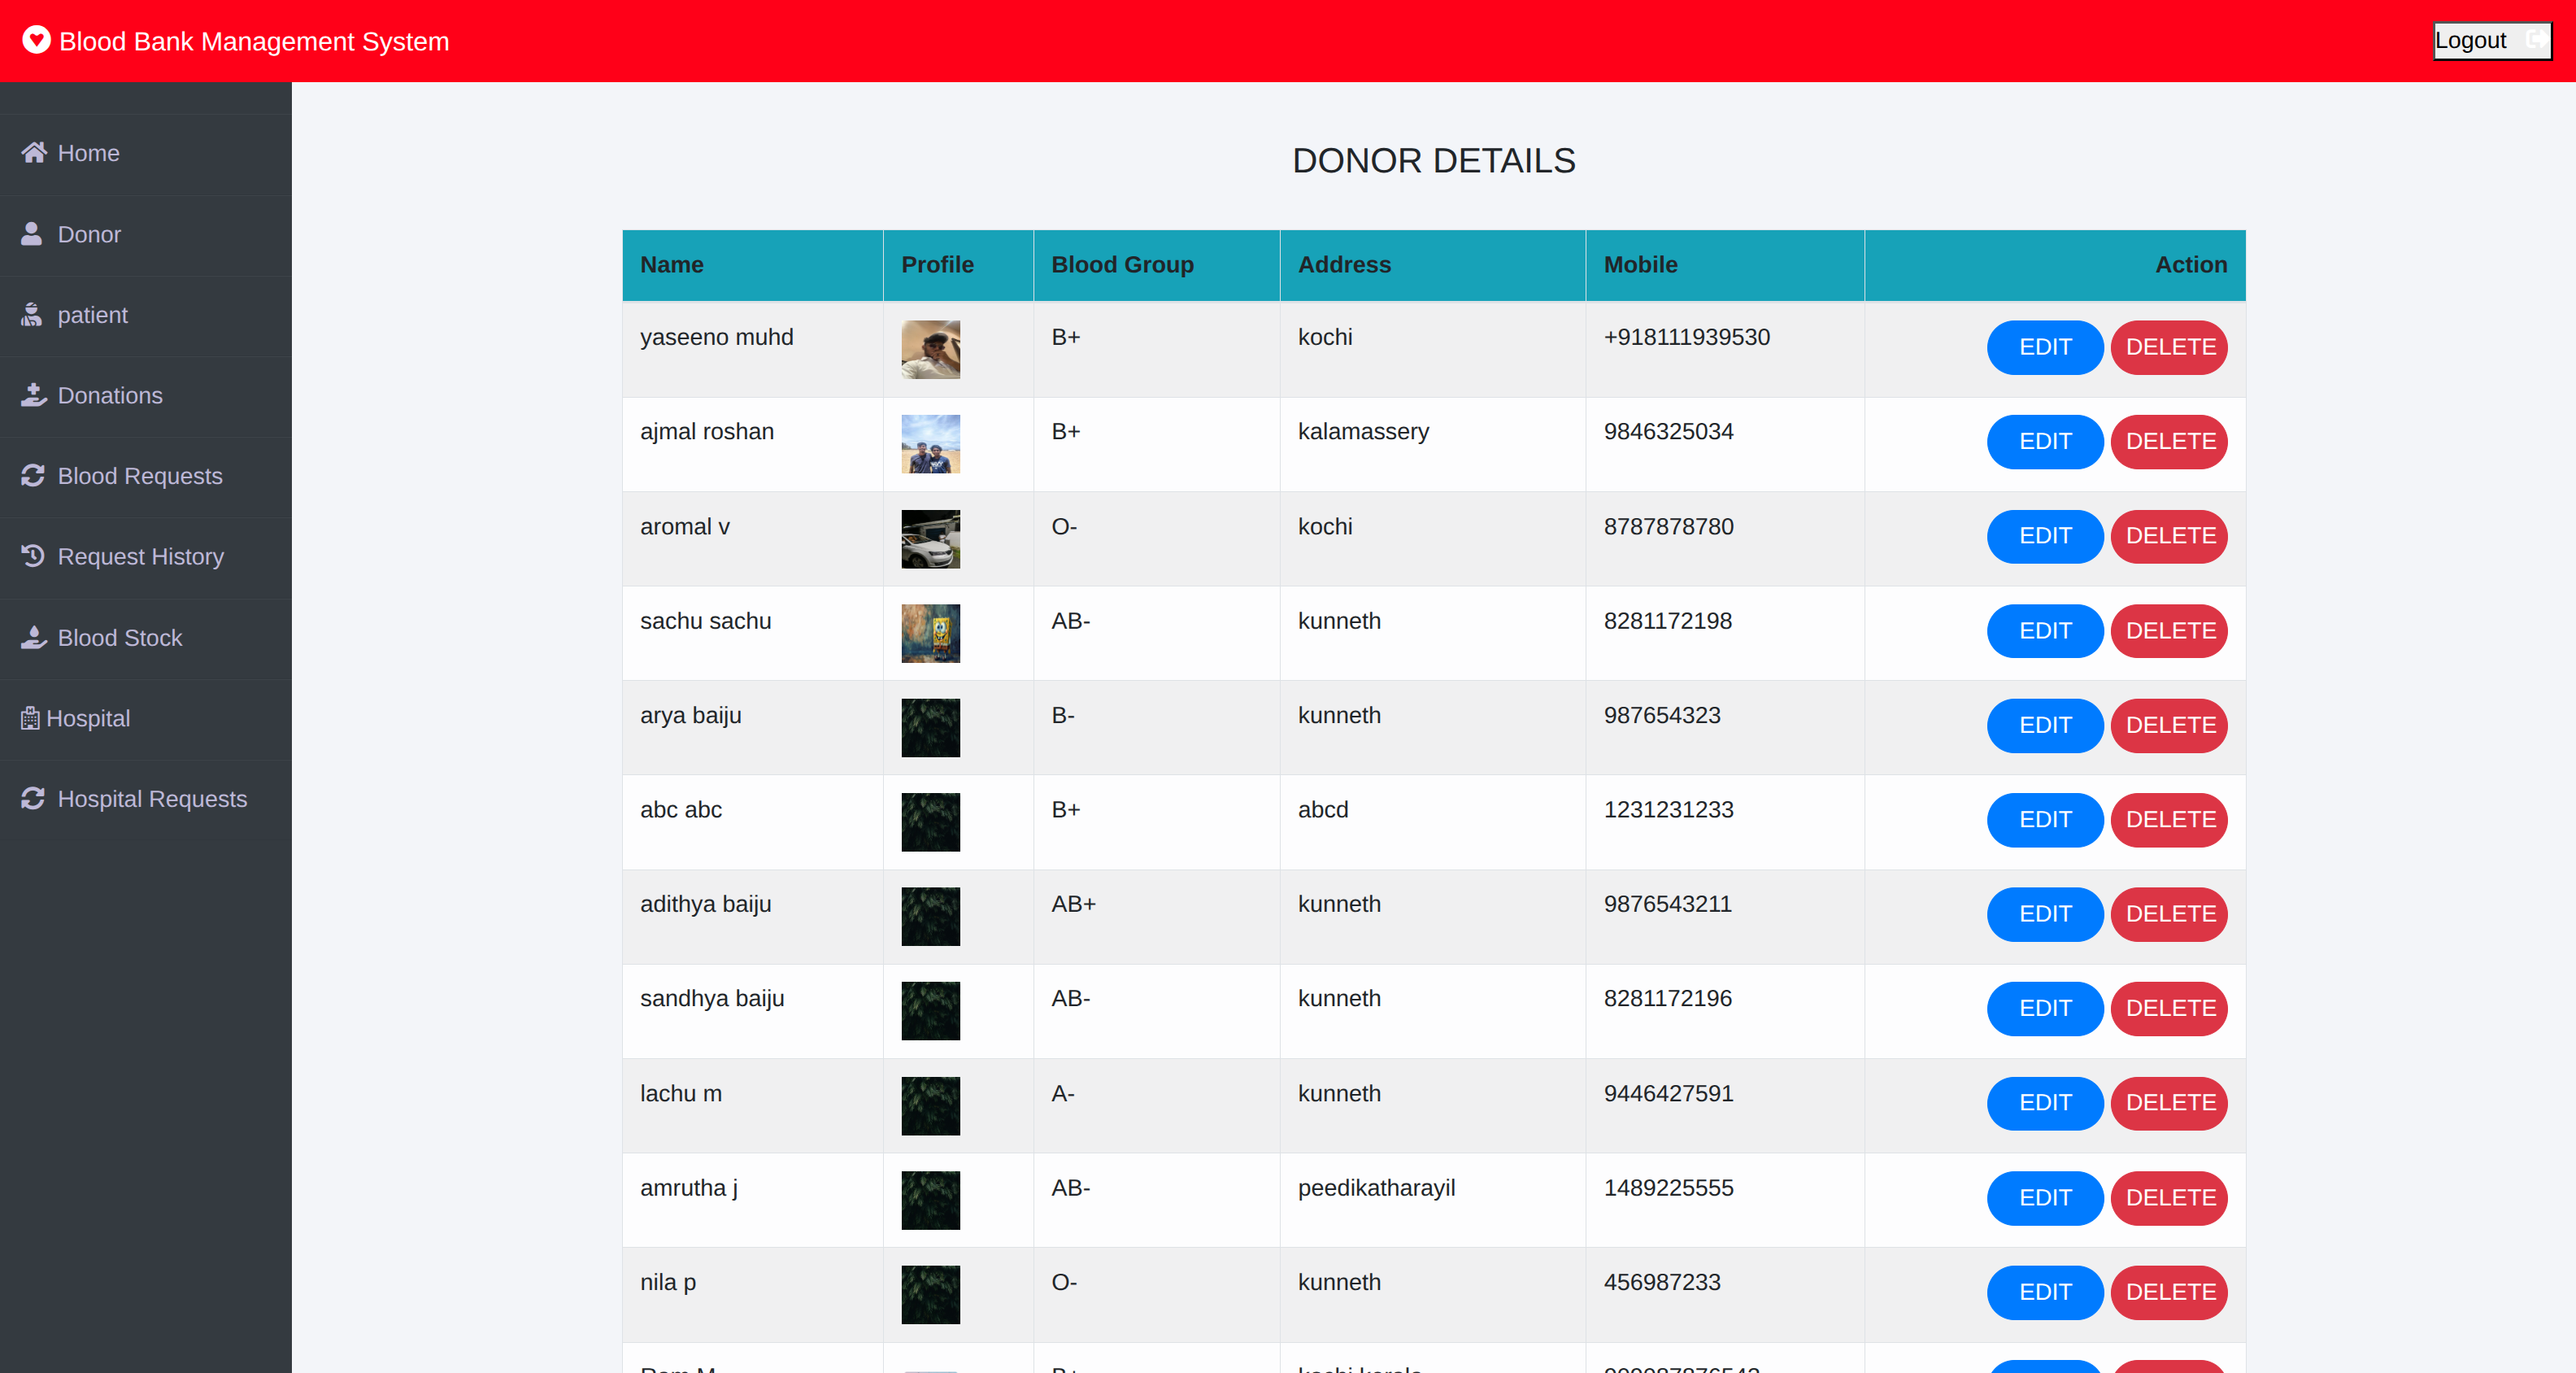Viewport: 2576px width, 1373px height.
Task: Edit donor amrutha j
Action: [x=2045, y=1198]
